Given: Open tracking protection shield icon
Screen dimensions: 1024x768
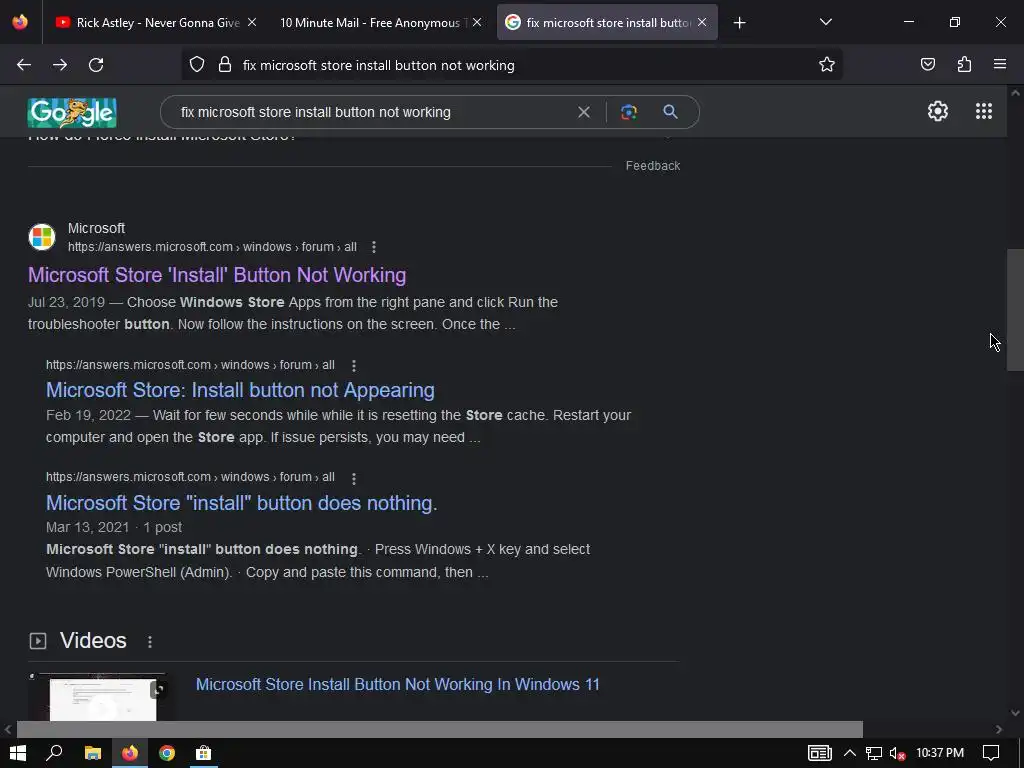Looking at the screenshot, I should click(x=197, y=65).
